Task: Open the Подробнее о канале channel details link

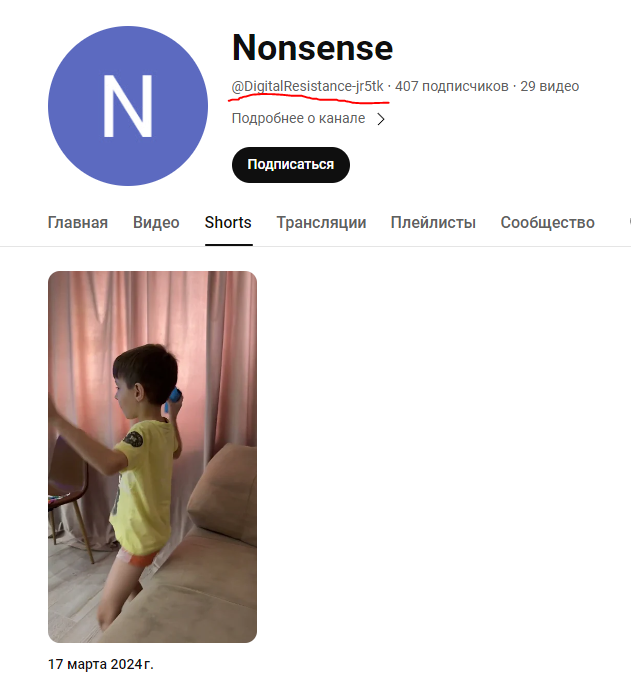Action: tap(308, 118)
